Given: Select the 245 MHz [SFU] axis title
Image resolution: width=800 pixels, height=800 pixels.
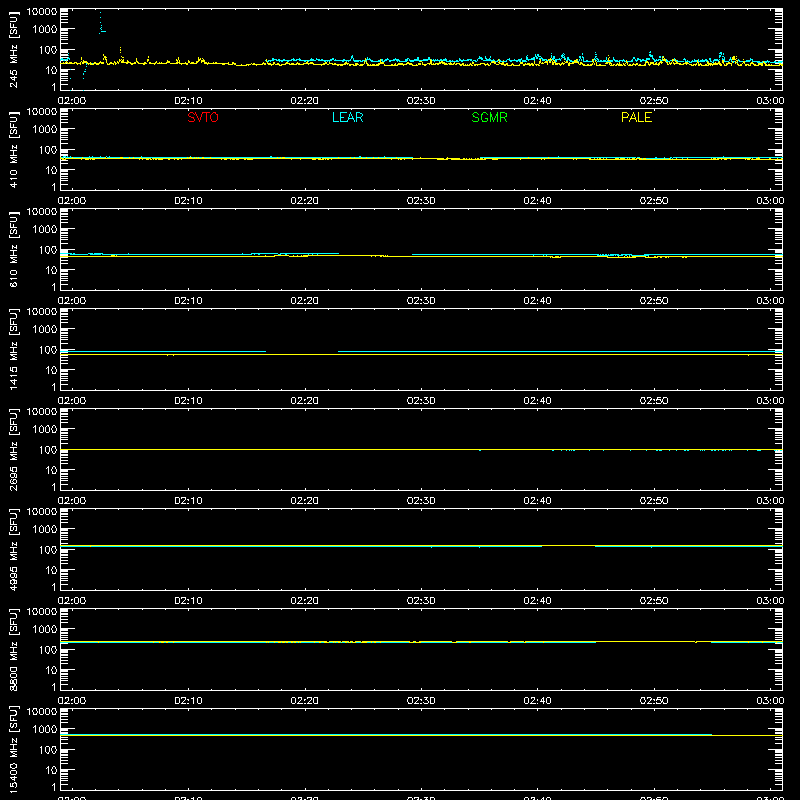Looking at the screenshot, I should [13, 49].
